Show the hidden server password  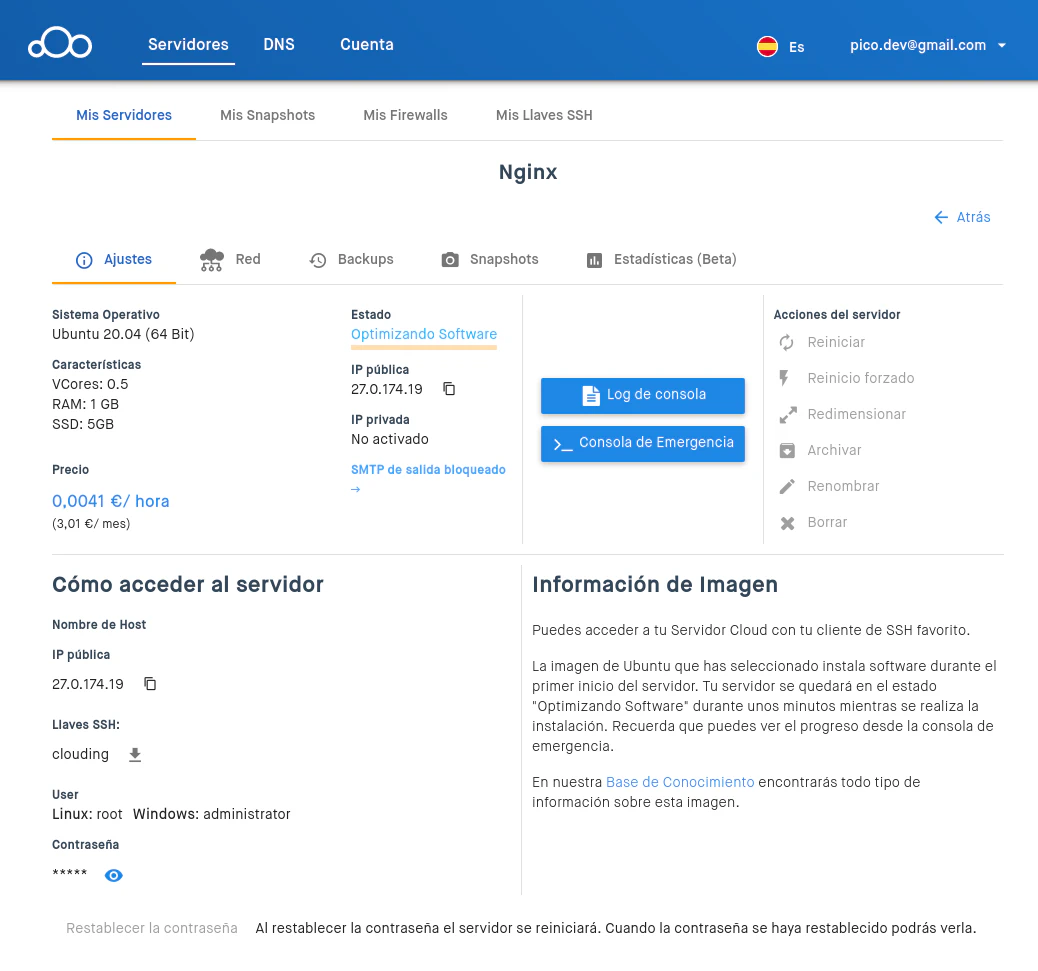(x=114, y=876)
